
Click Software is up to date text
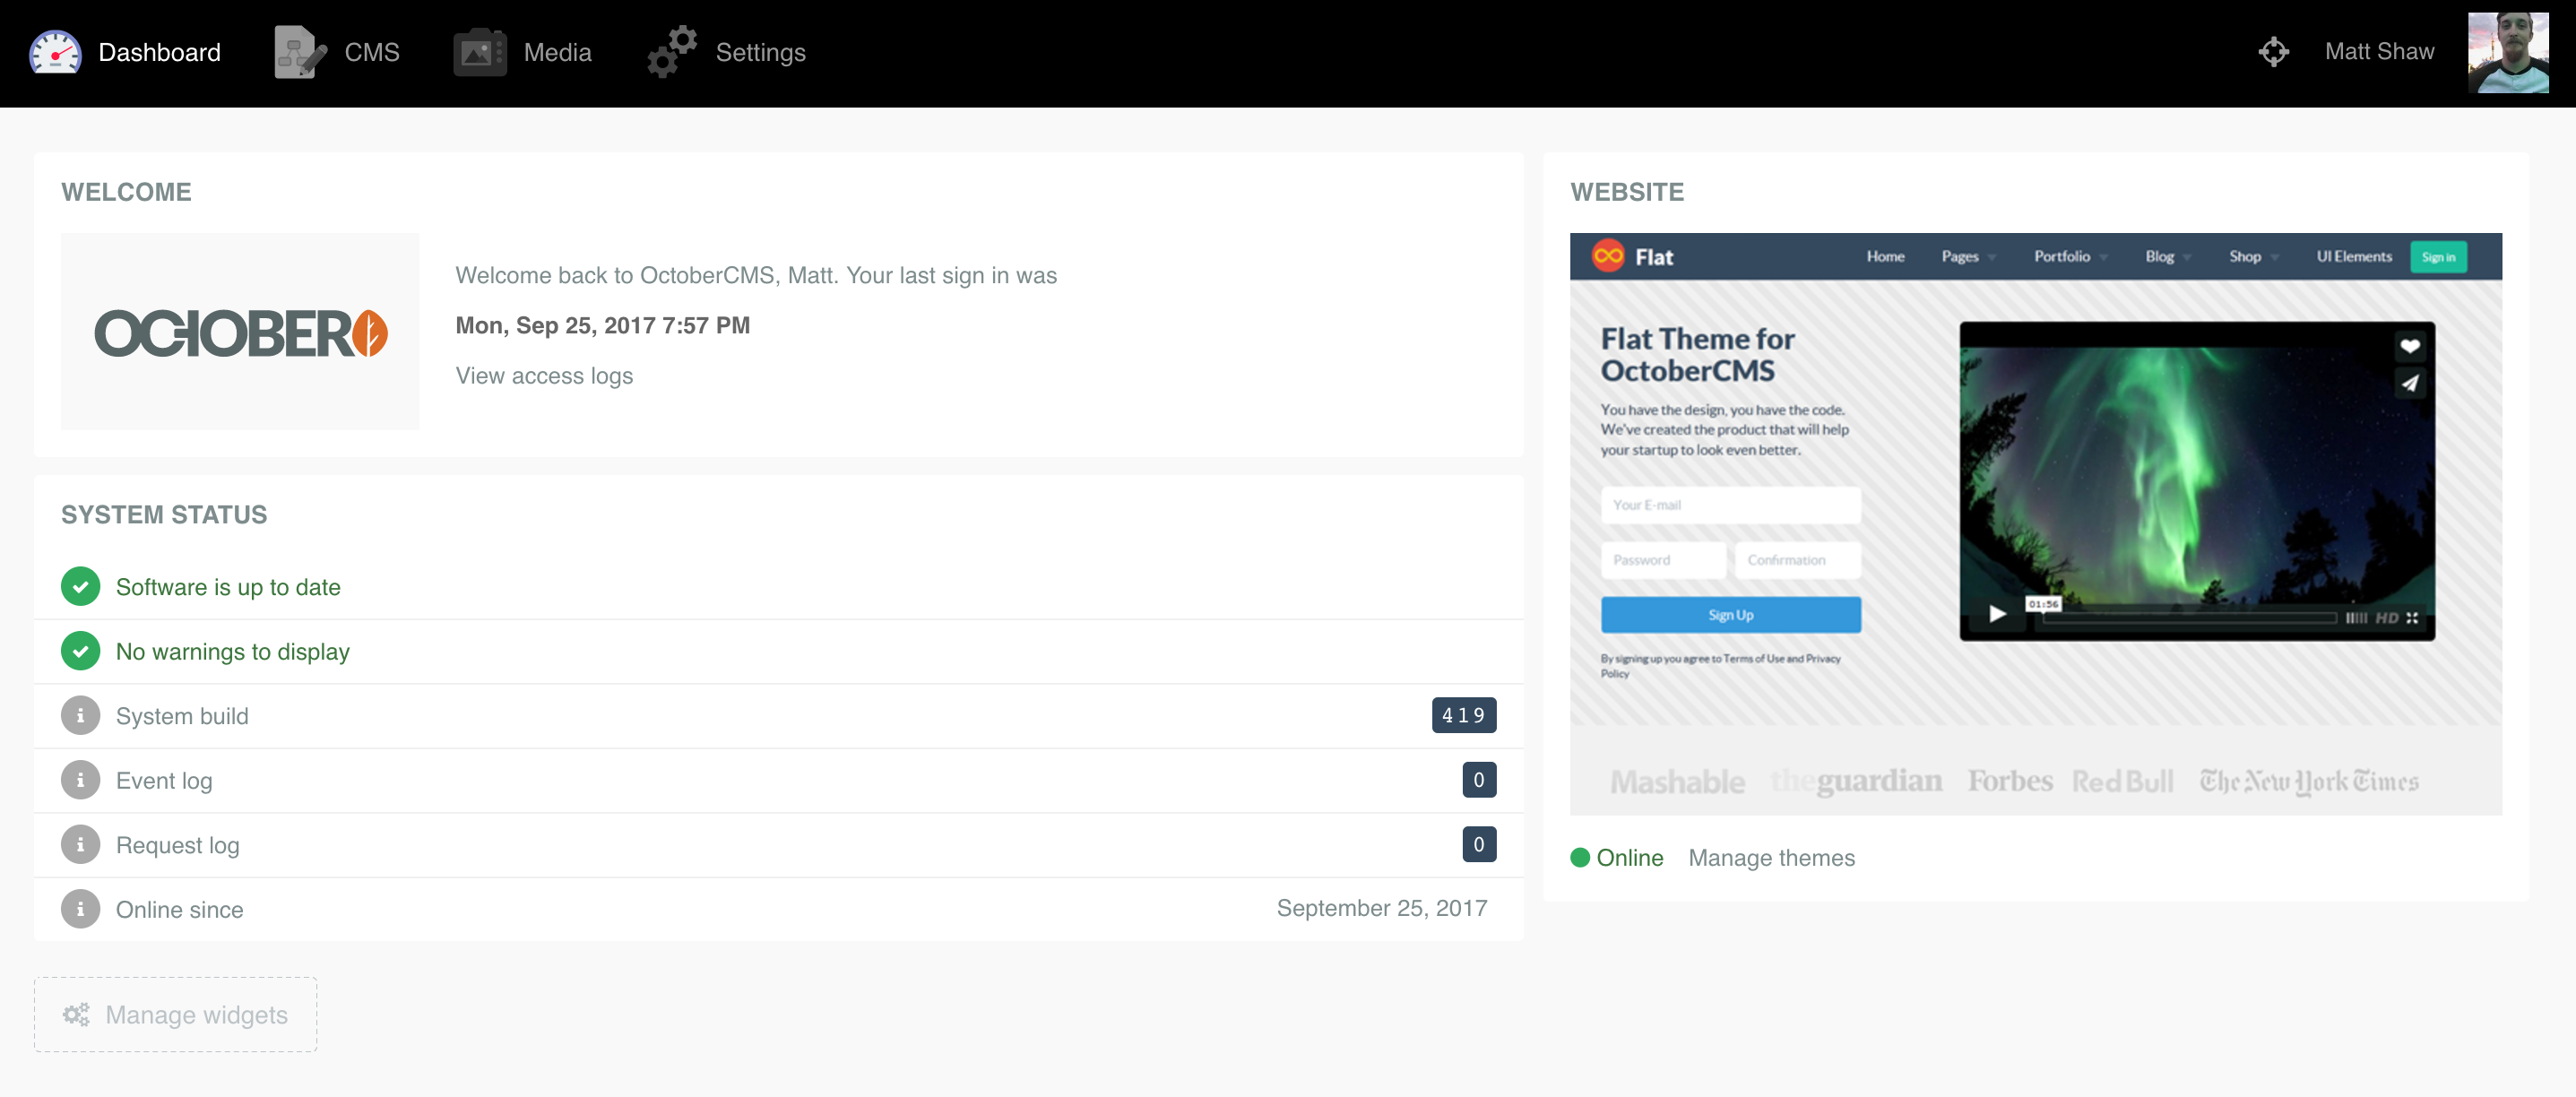point(228,587)
